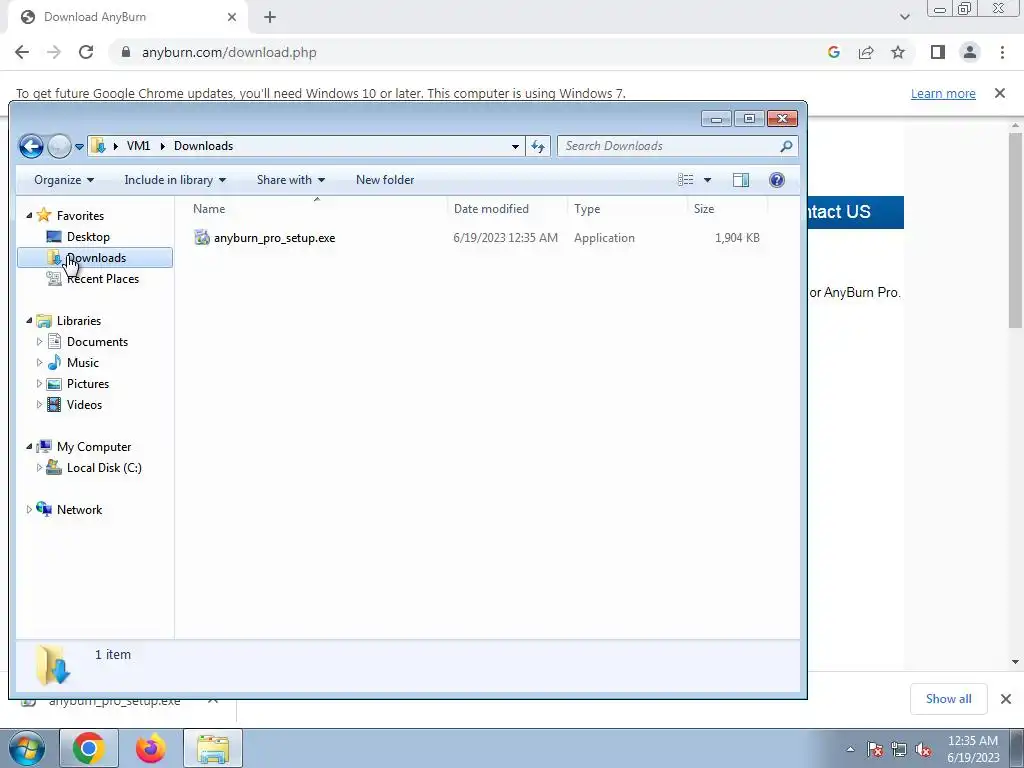Viewport: 1024px width, 768px height.
Task: Collapse the My Computer group
Action: point(29,446)
